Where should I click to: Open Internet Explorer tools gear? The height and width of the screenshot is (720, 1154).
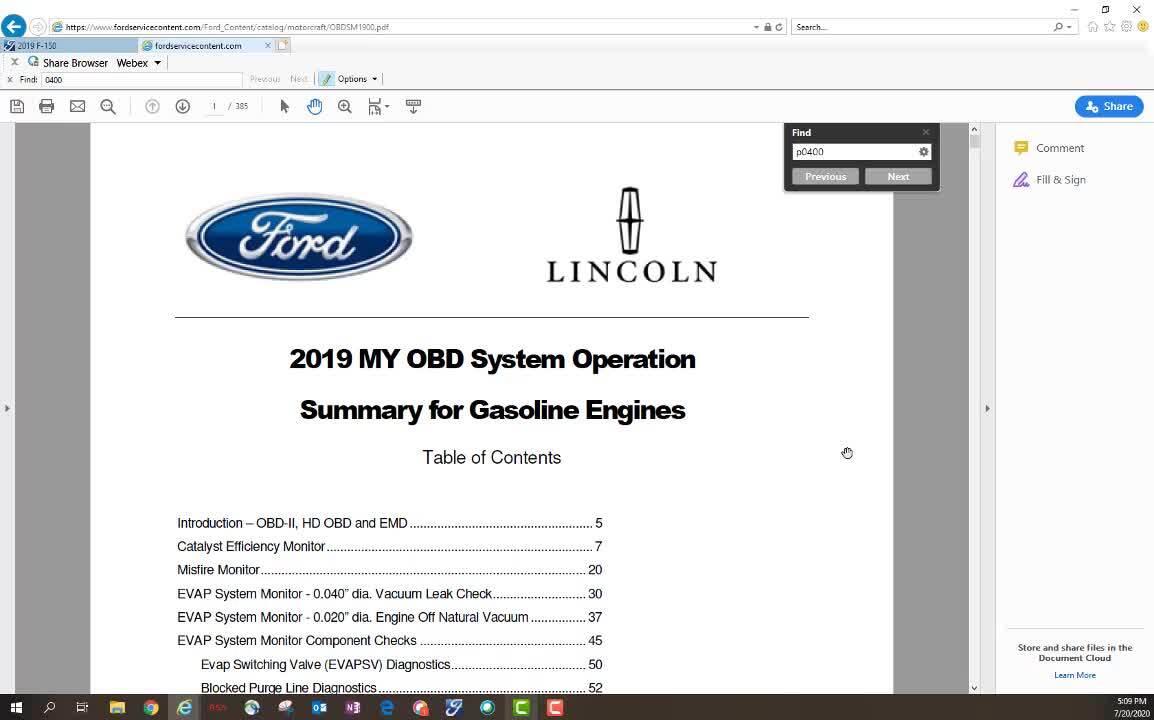click(1127, 27)
